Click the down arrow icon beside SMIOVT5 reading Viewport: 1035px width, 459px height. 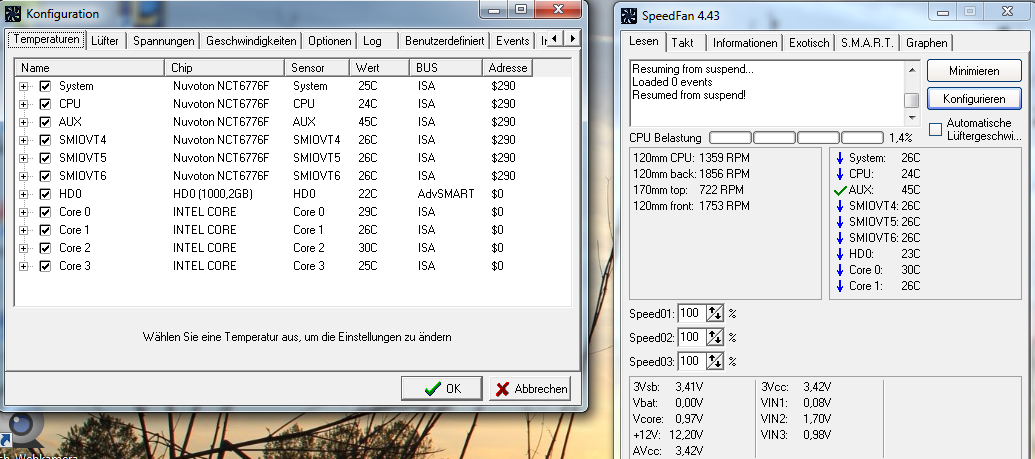840,222
